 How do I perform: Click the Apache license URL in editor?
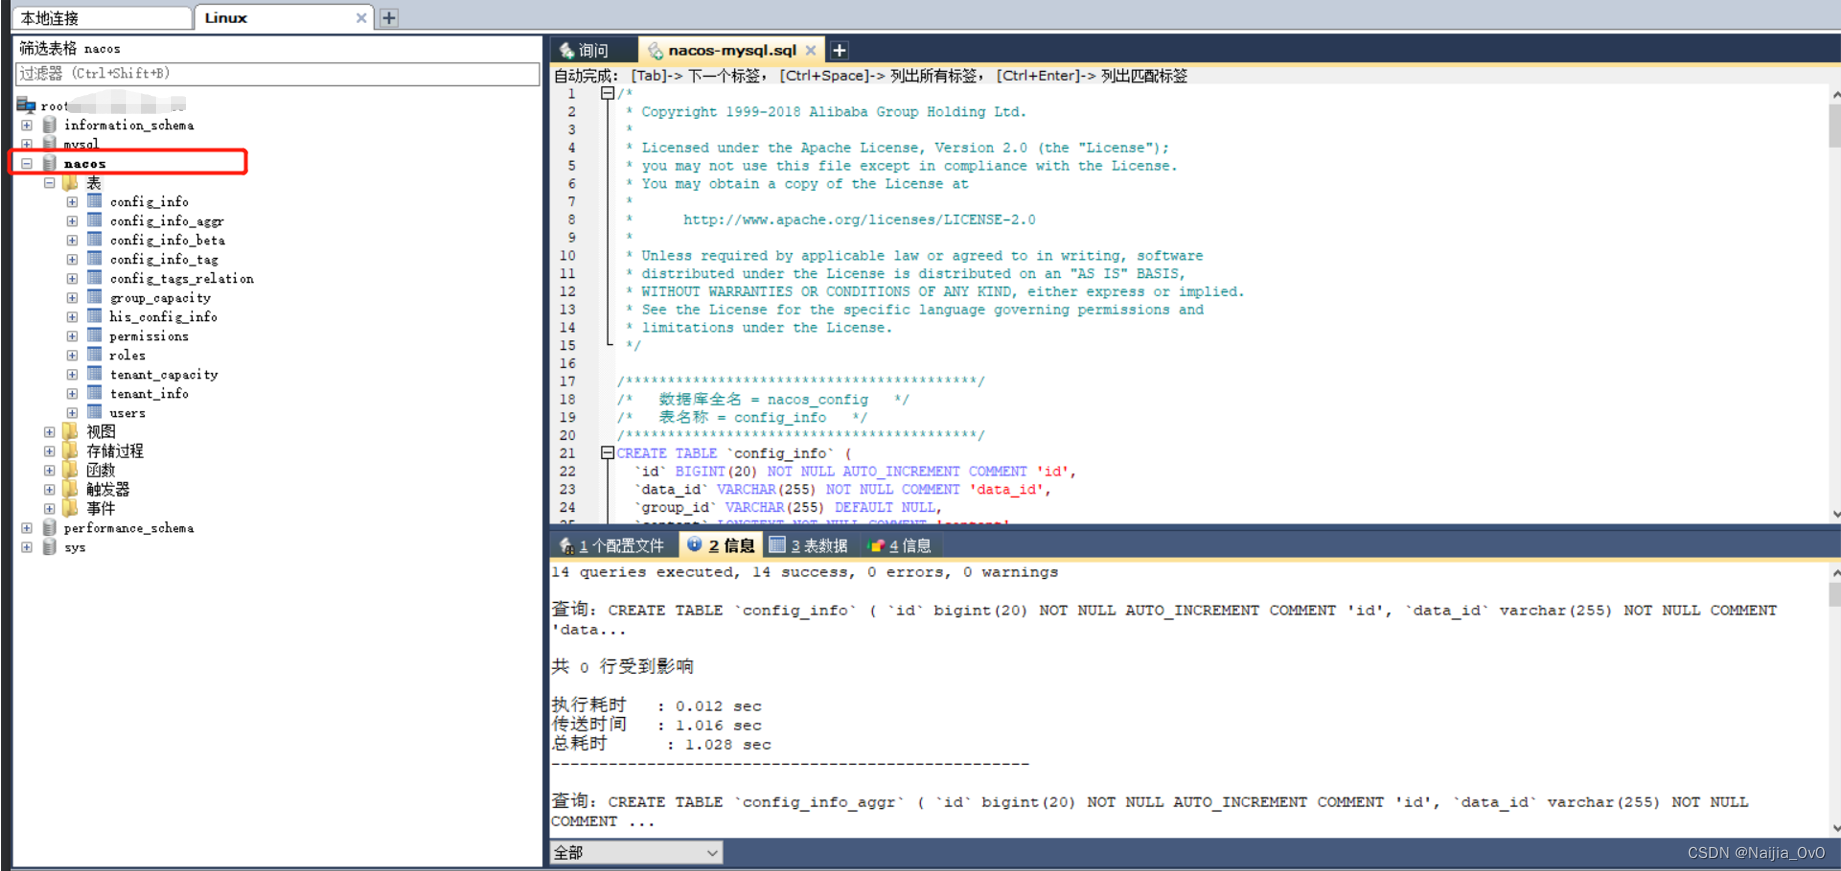(859, 220)
